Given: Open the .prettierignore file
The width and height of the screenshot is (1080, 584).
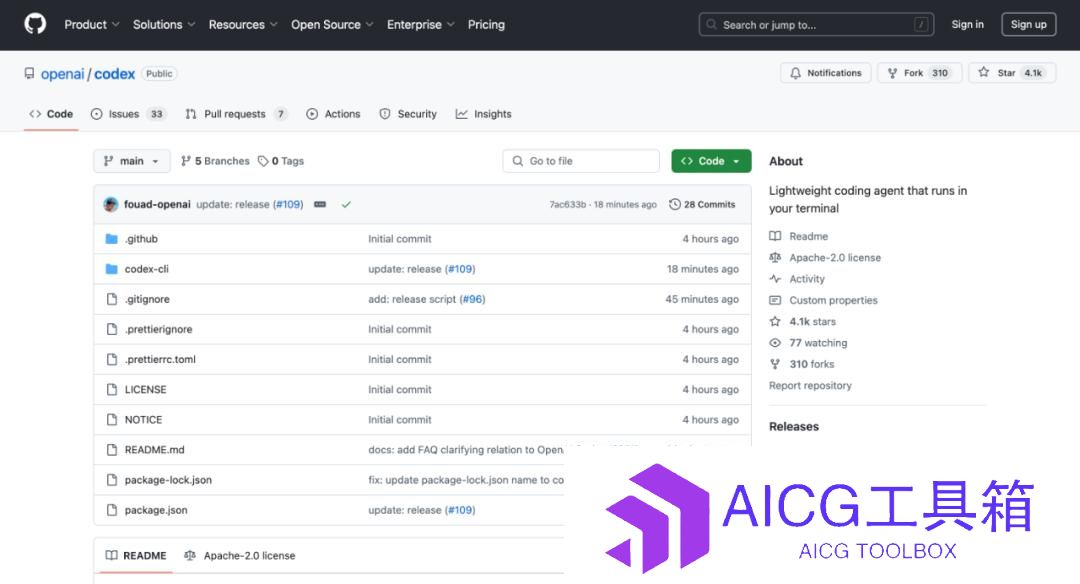Looking at the screenshot, I should (158, 329).
